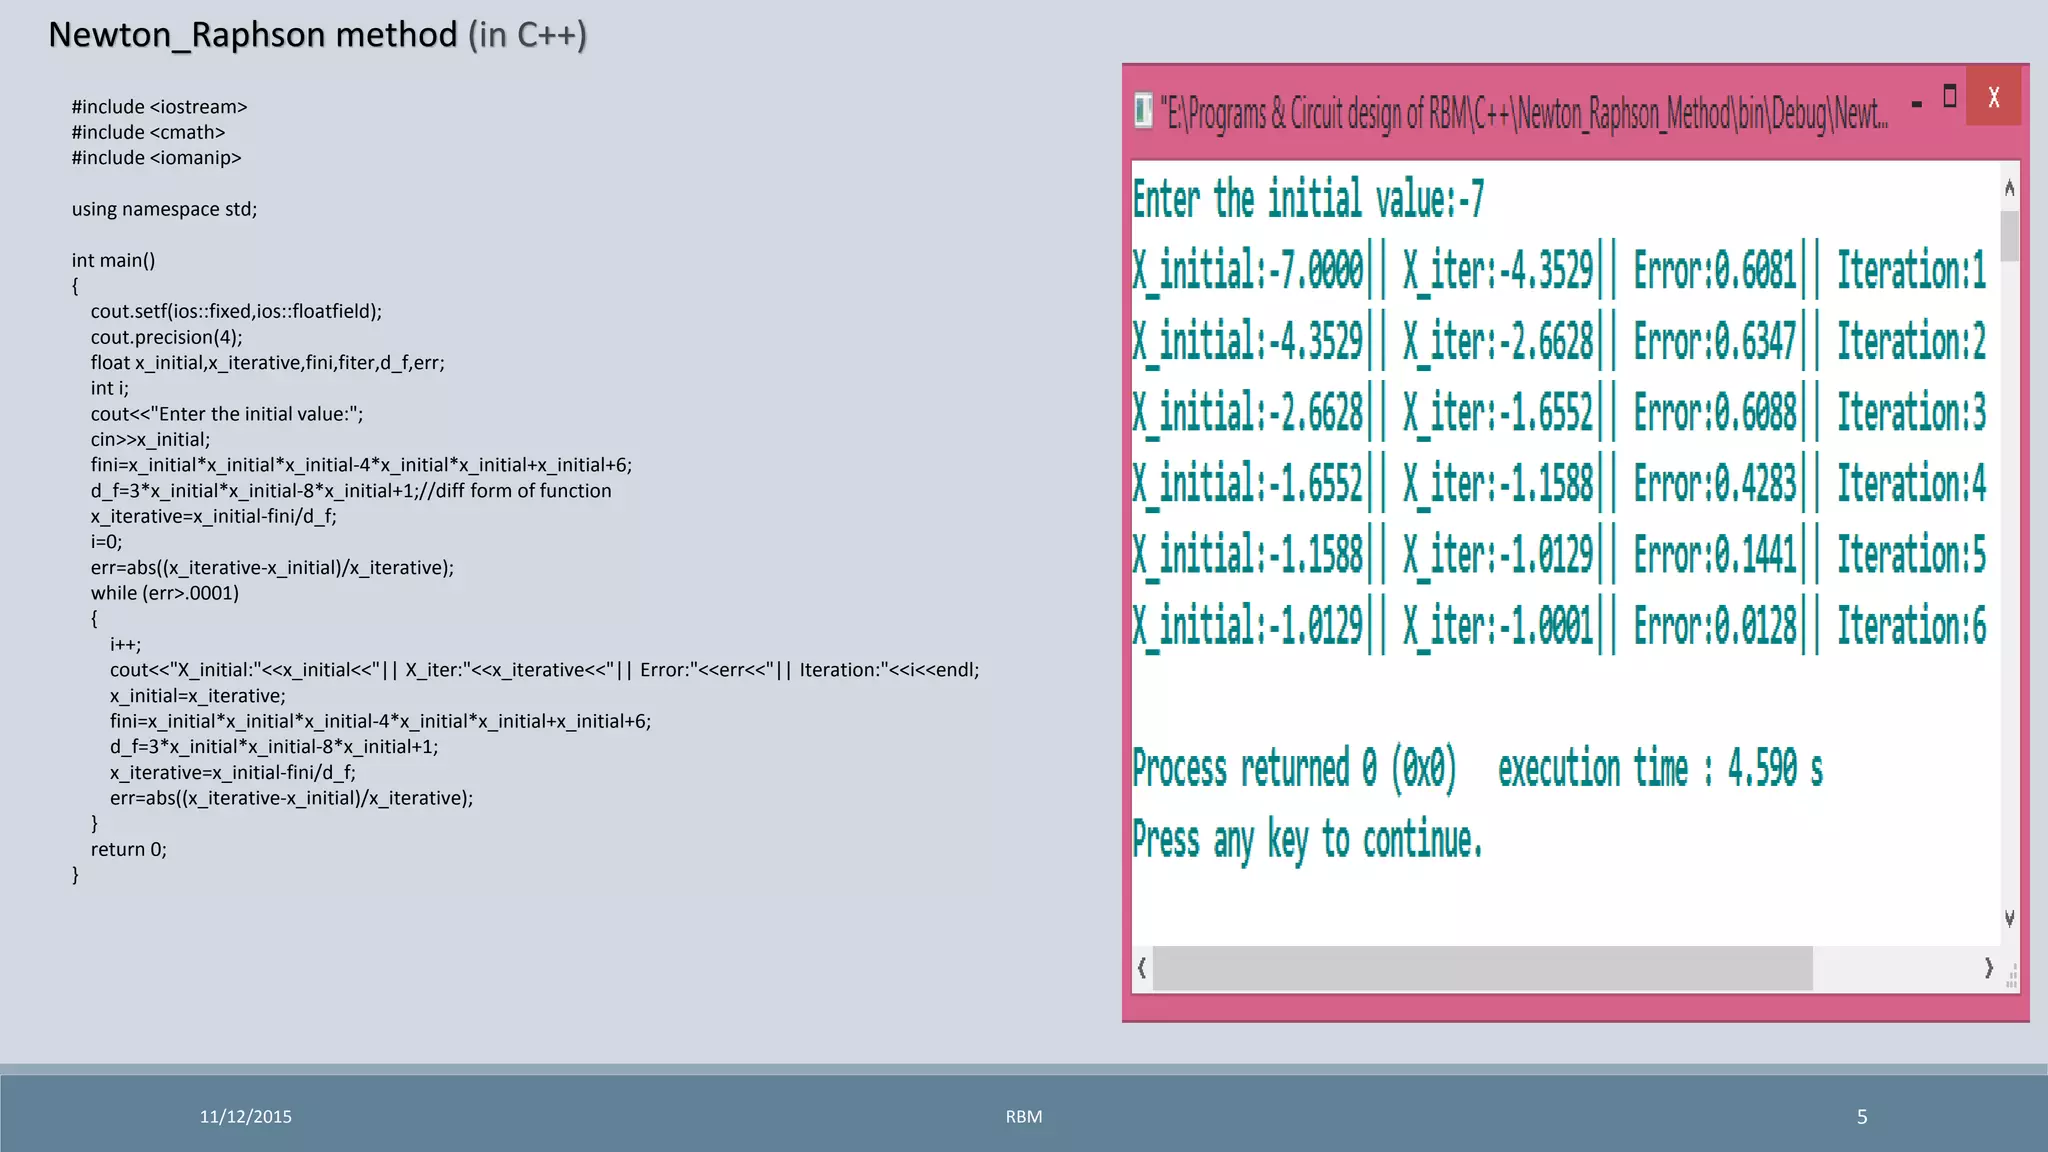Click the console window resize grip corner
Screen dimensions: 2048x1152
point(2011,977)
